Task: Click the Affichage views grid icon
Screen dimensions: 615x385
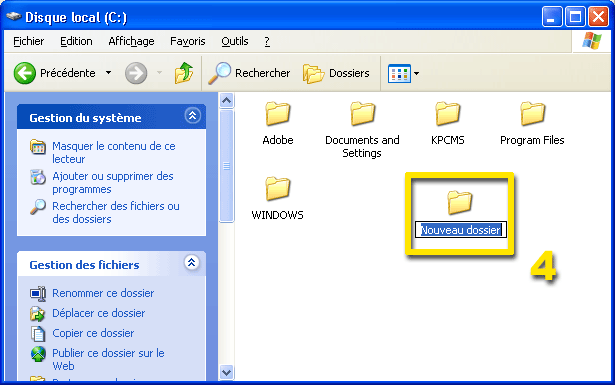Action: (x=399, y=73)
